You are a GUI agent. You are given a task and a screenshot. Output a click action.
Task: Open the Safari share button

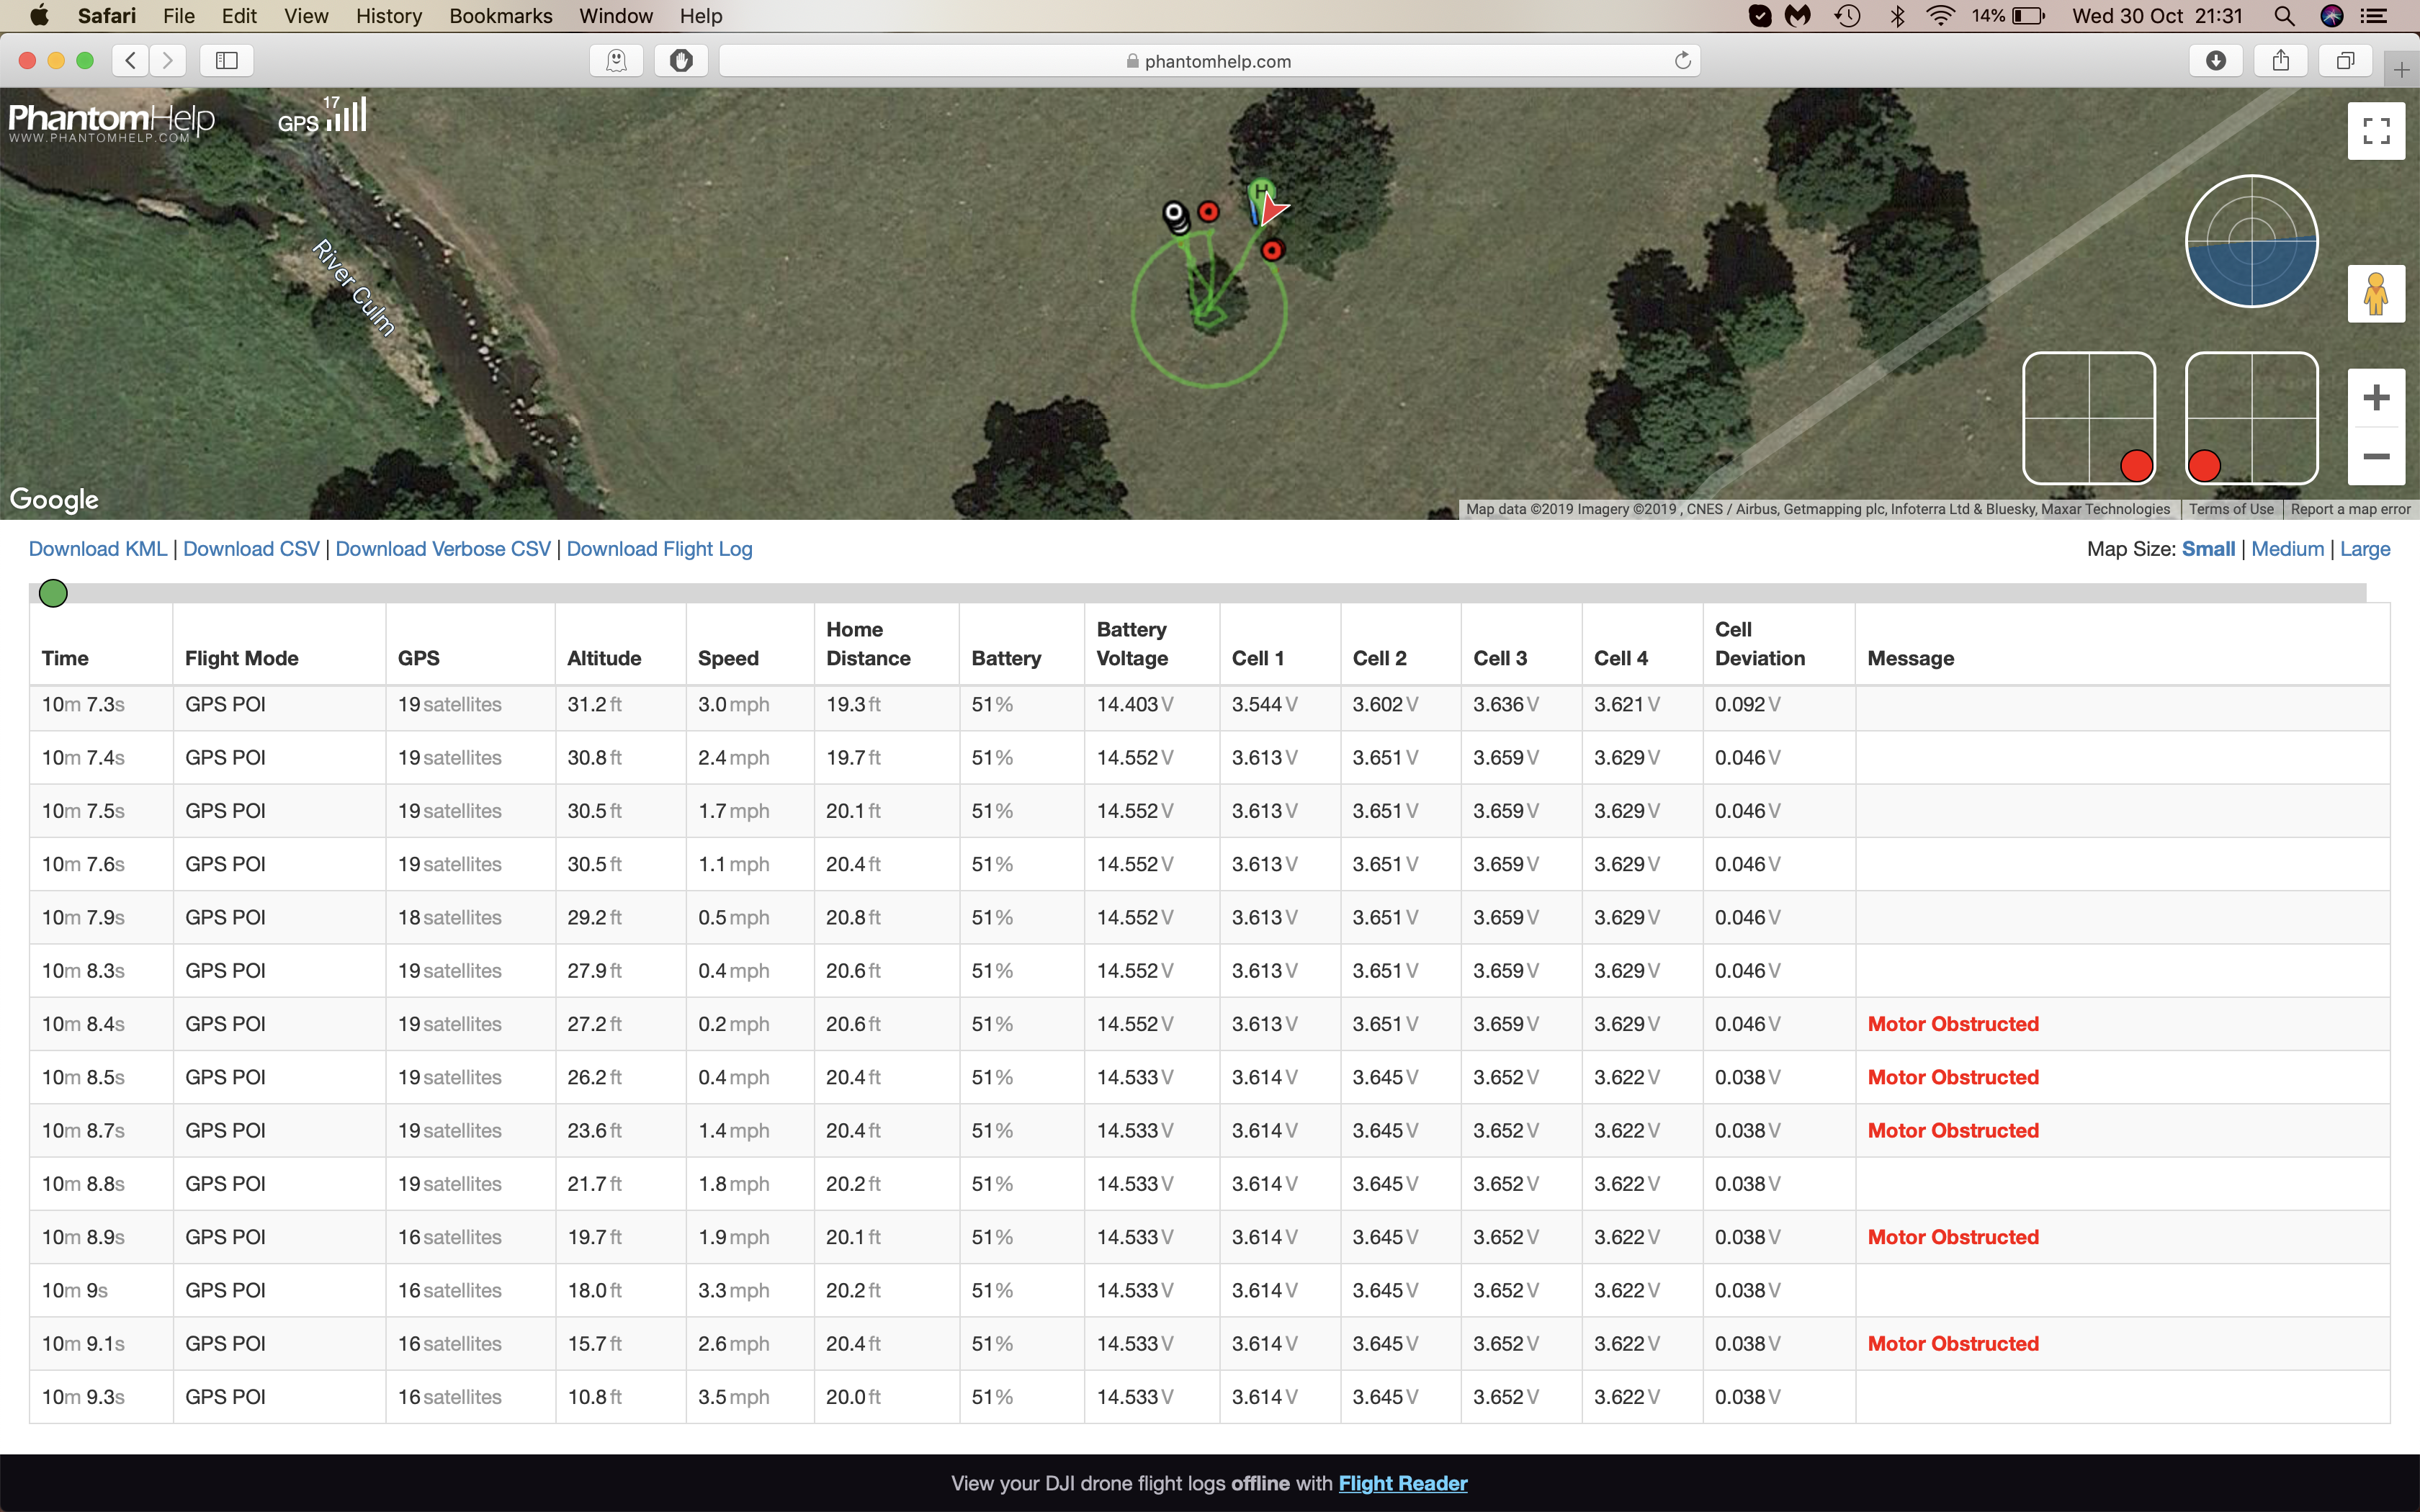coord(2280,61)
